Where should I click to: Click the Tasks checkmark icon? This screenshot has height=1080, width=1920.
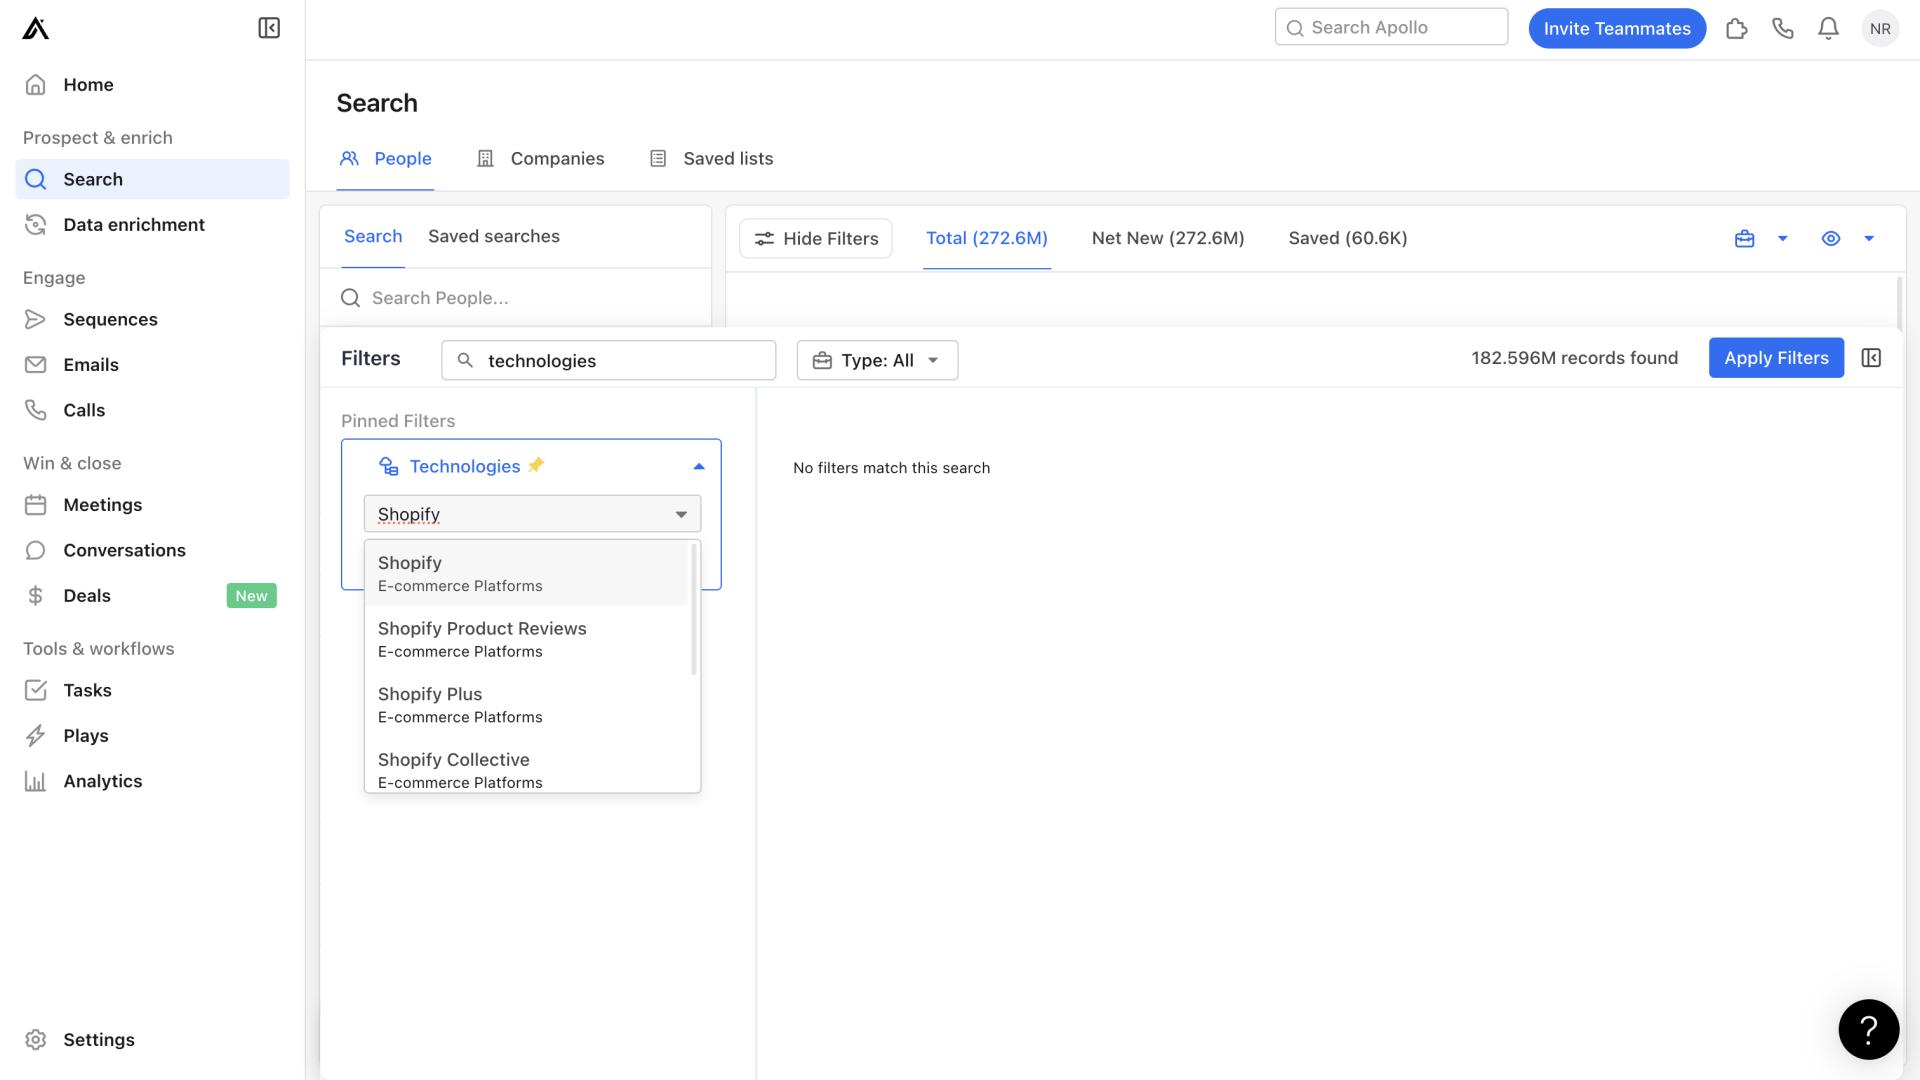point(36,690)
